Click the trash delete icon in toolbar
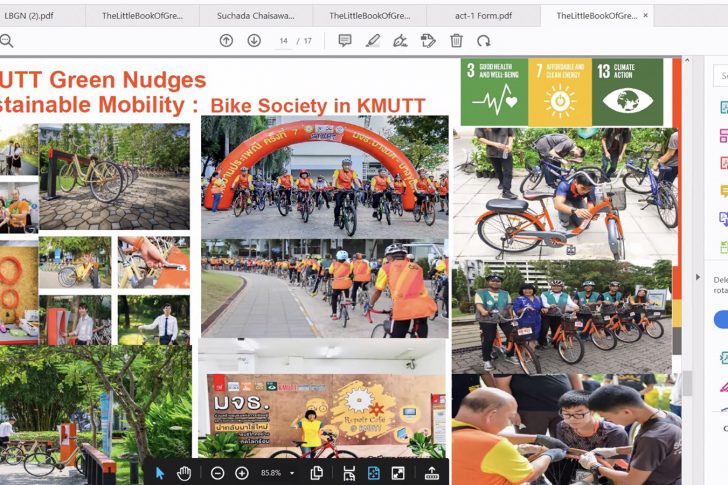The image size is (728, 485). point(456,40)
